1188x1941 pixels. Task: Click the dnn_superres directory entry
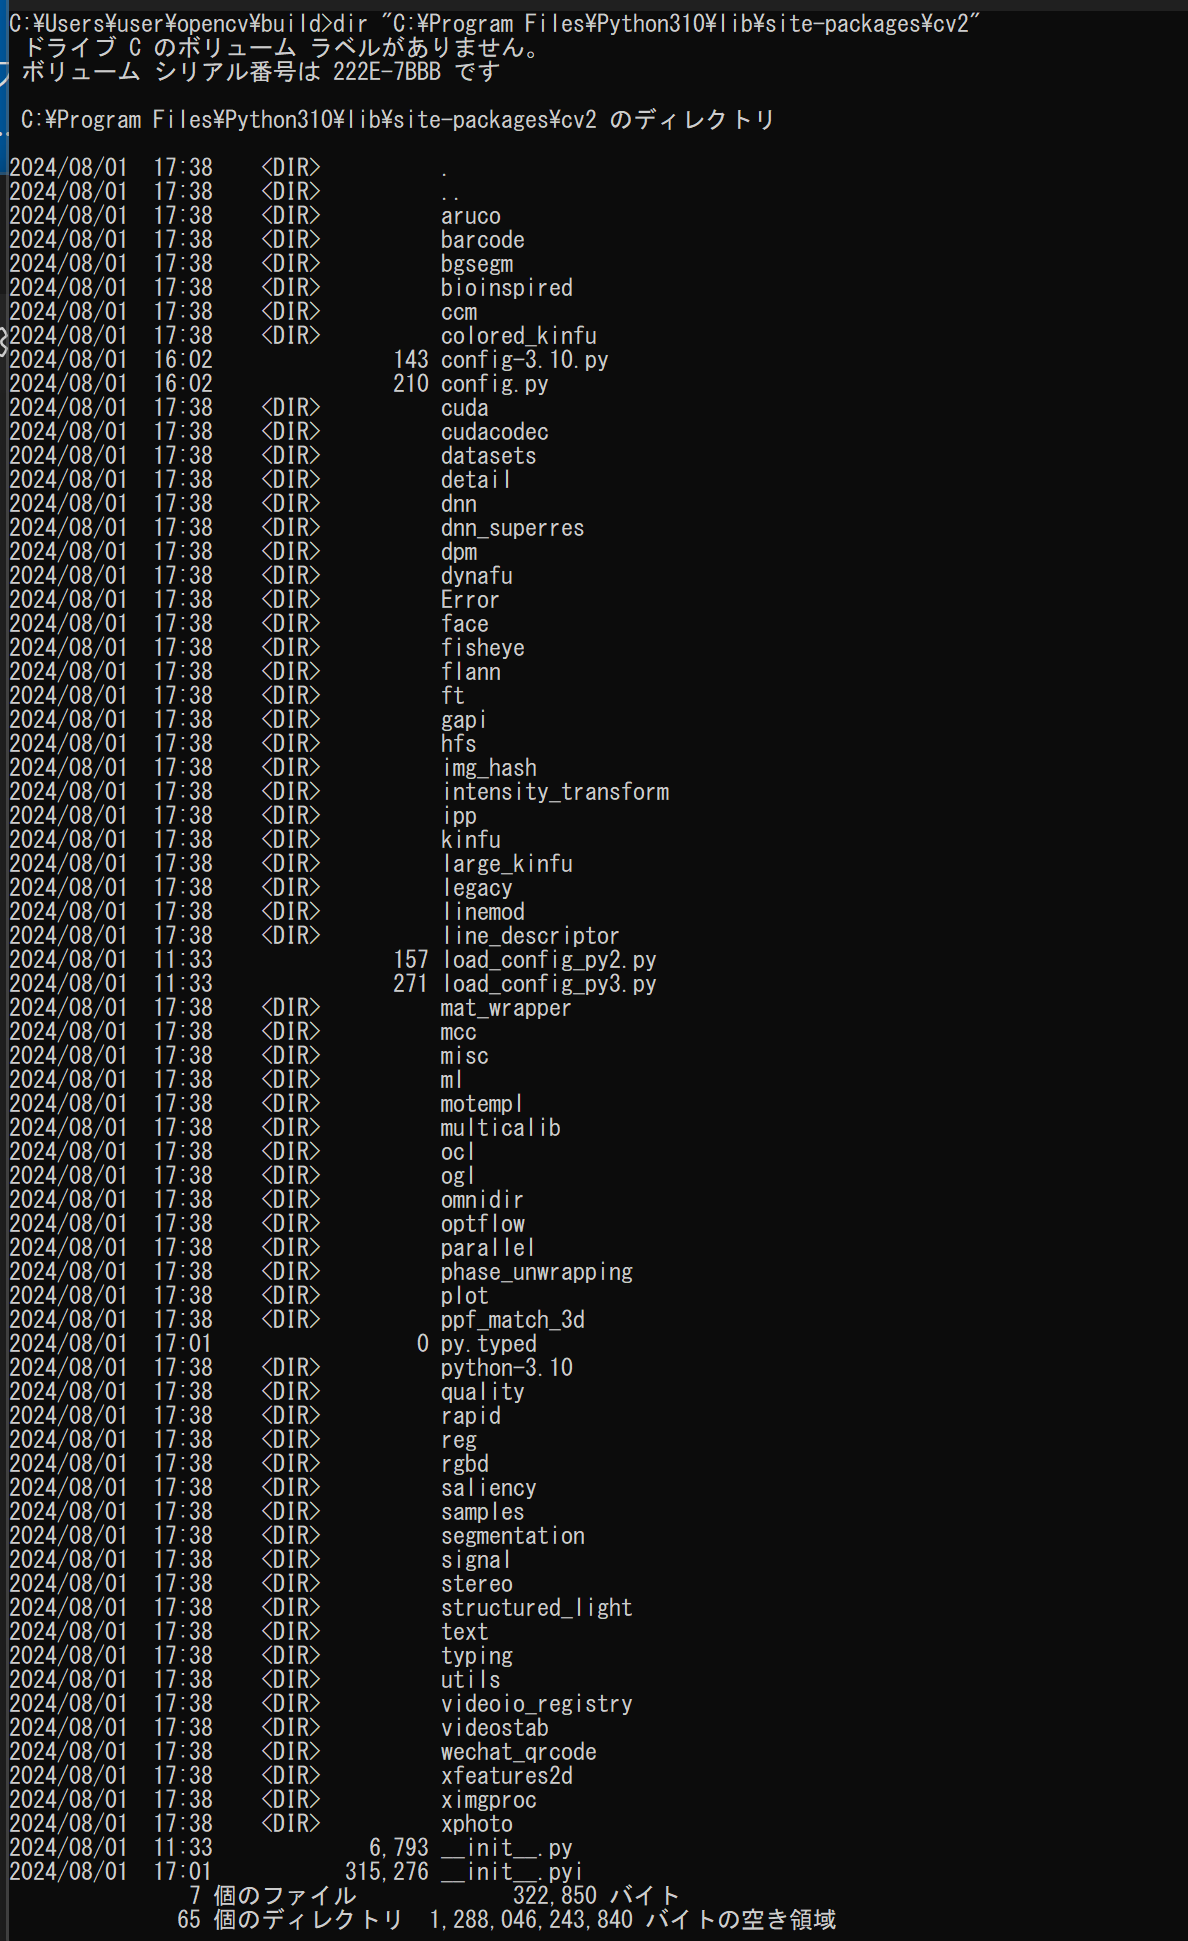click(512, 528)
